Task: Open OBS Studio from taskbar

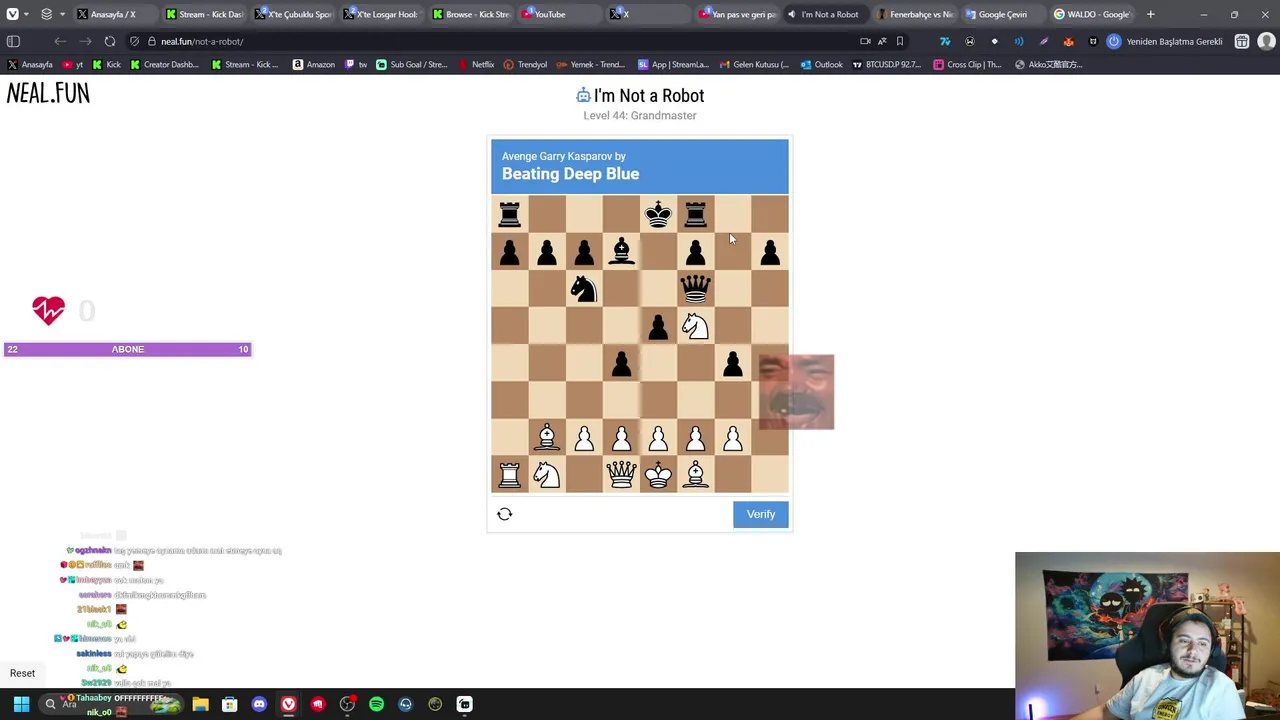Action: (x=347, y=704)
